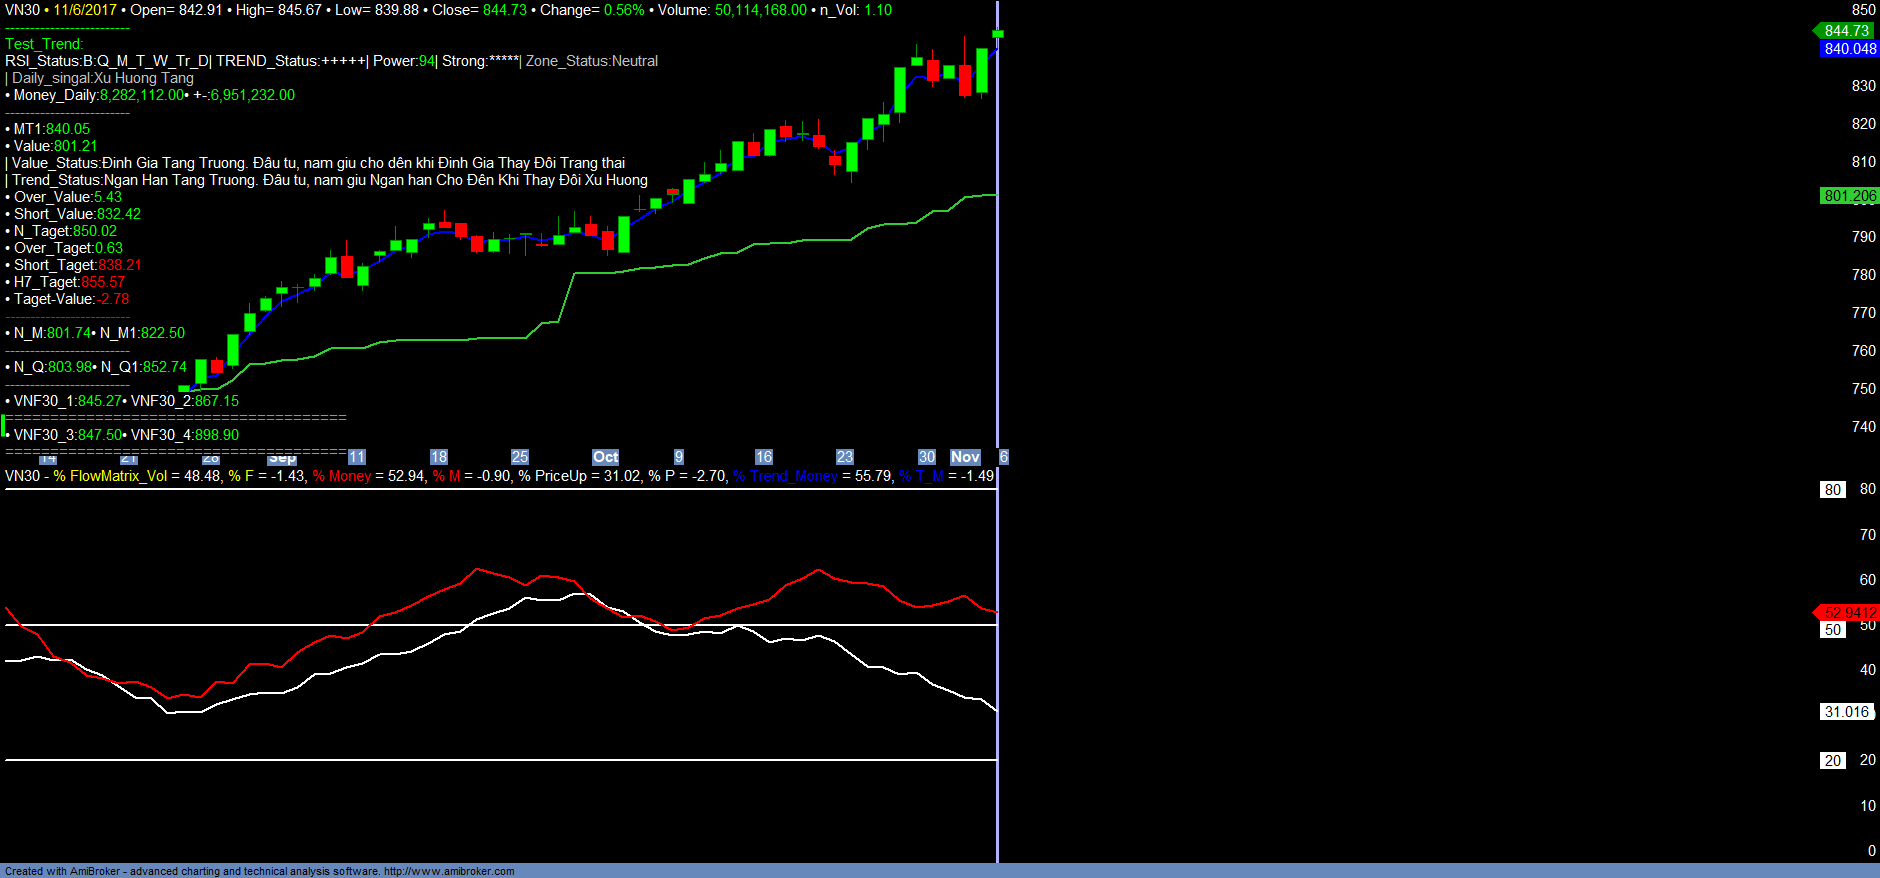Click the red 52.9412 indicator value tag
The image size is (1880, 878).
pyautogui.click(x=1848, y=613)
